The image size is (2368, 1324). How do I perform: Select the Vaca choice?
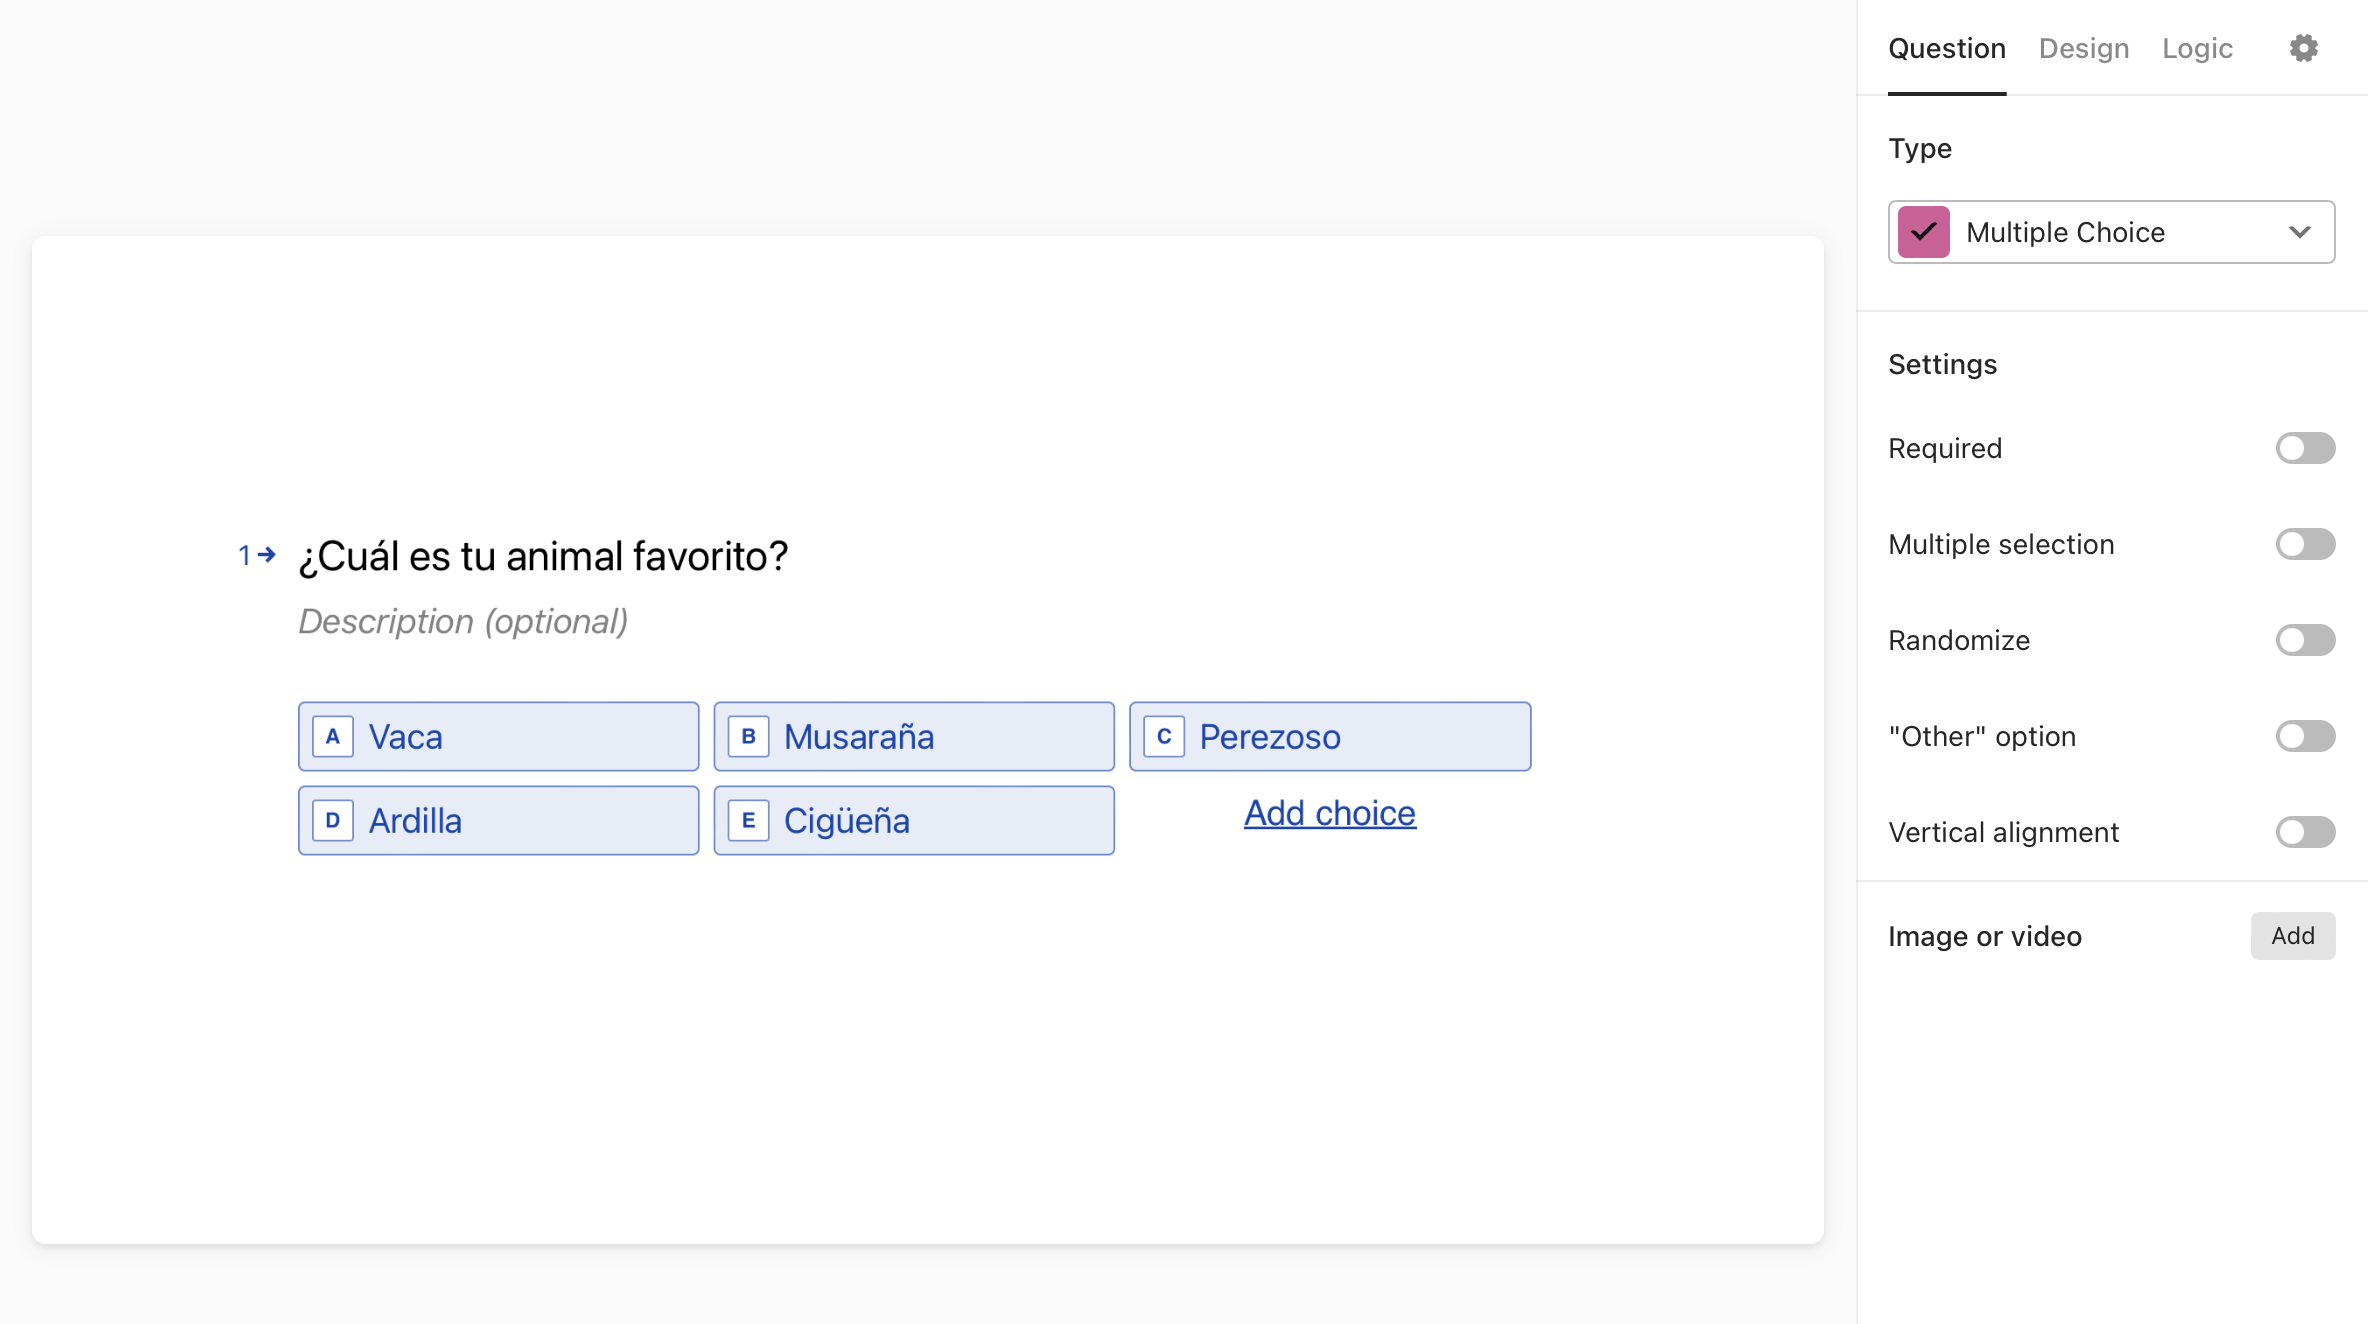[x=498, y=737]
